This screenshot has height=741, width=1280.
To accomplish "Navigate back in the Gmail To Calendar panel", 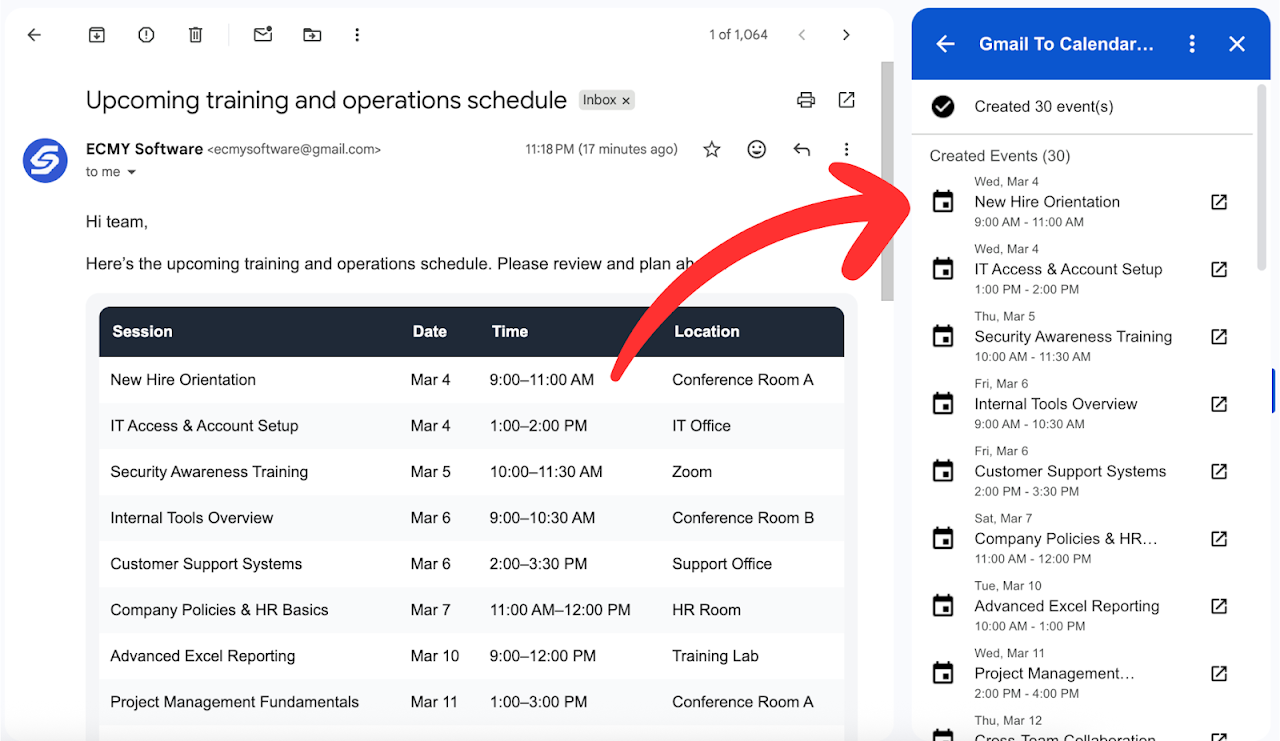I will pyautogui.click(x=944, y=44).
